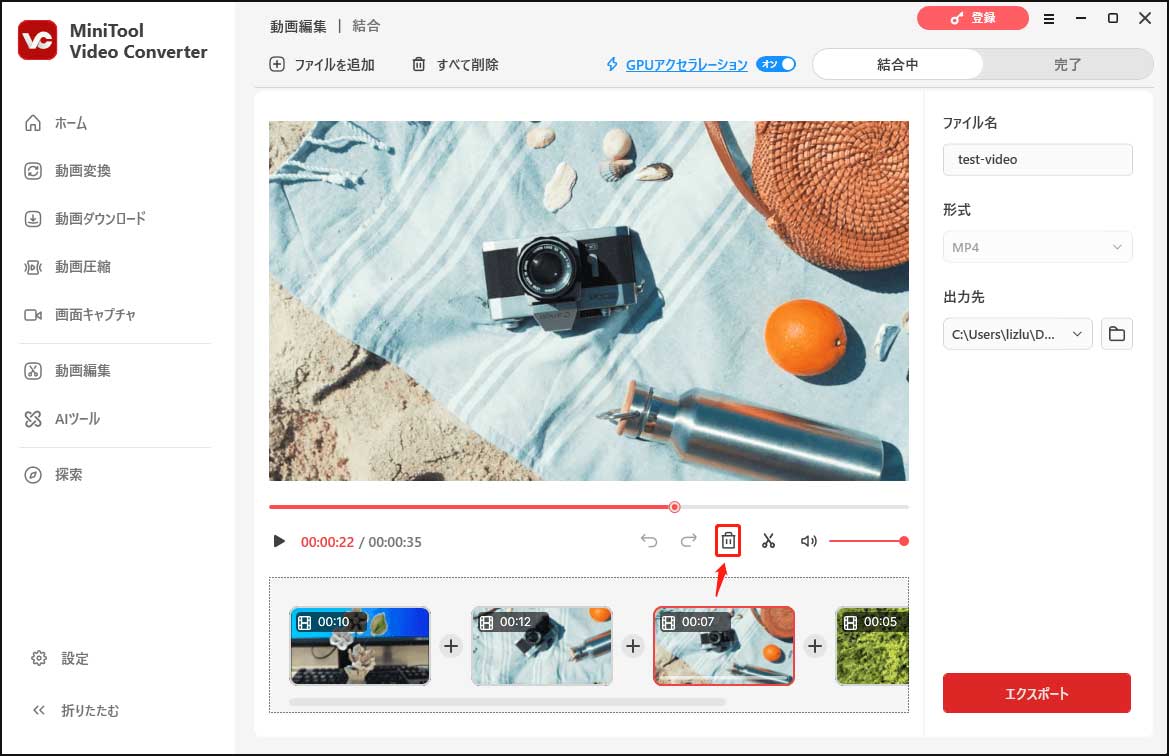
Task: Select the 00:10 clip thumbnail
Action: coord(359,646)
